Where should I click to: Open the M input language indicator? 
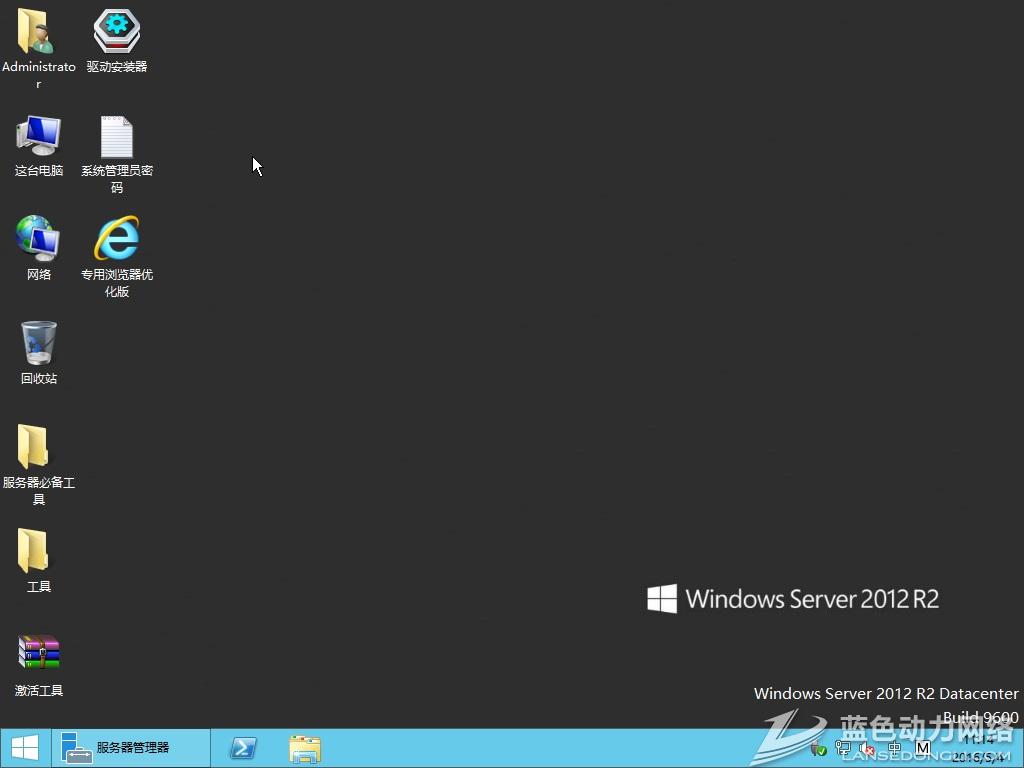pos(923,748)
